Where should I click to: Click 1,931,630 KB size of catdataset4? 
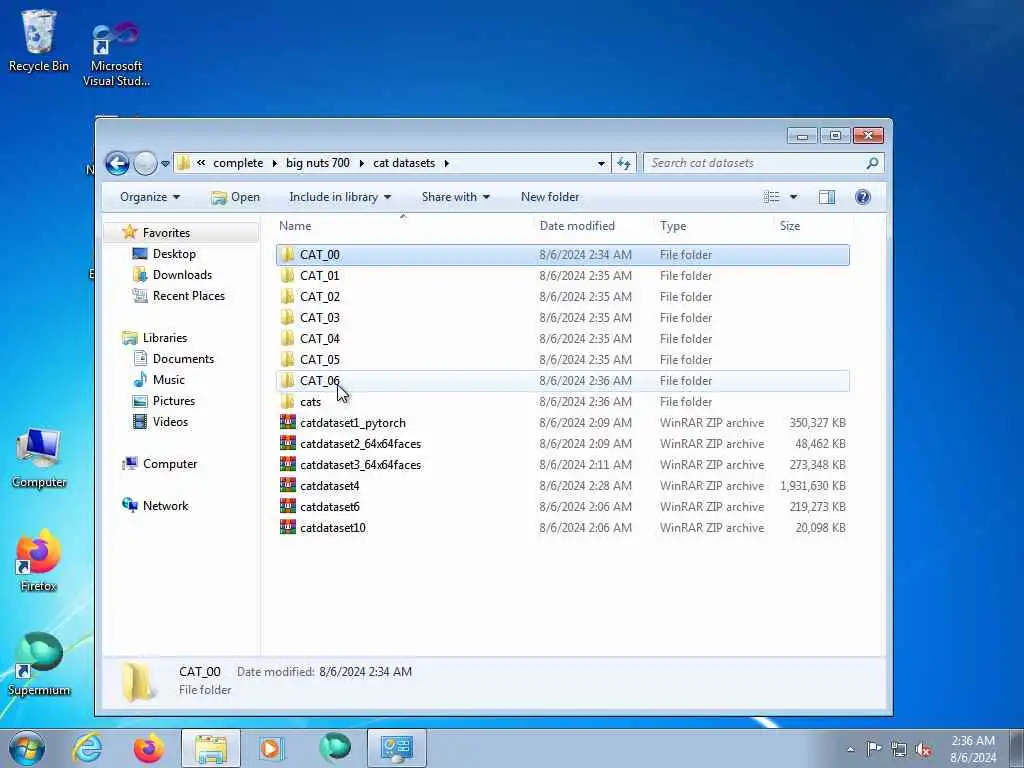coord(812,485)
